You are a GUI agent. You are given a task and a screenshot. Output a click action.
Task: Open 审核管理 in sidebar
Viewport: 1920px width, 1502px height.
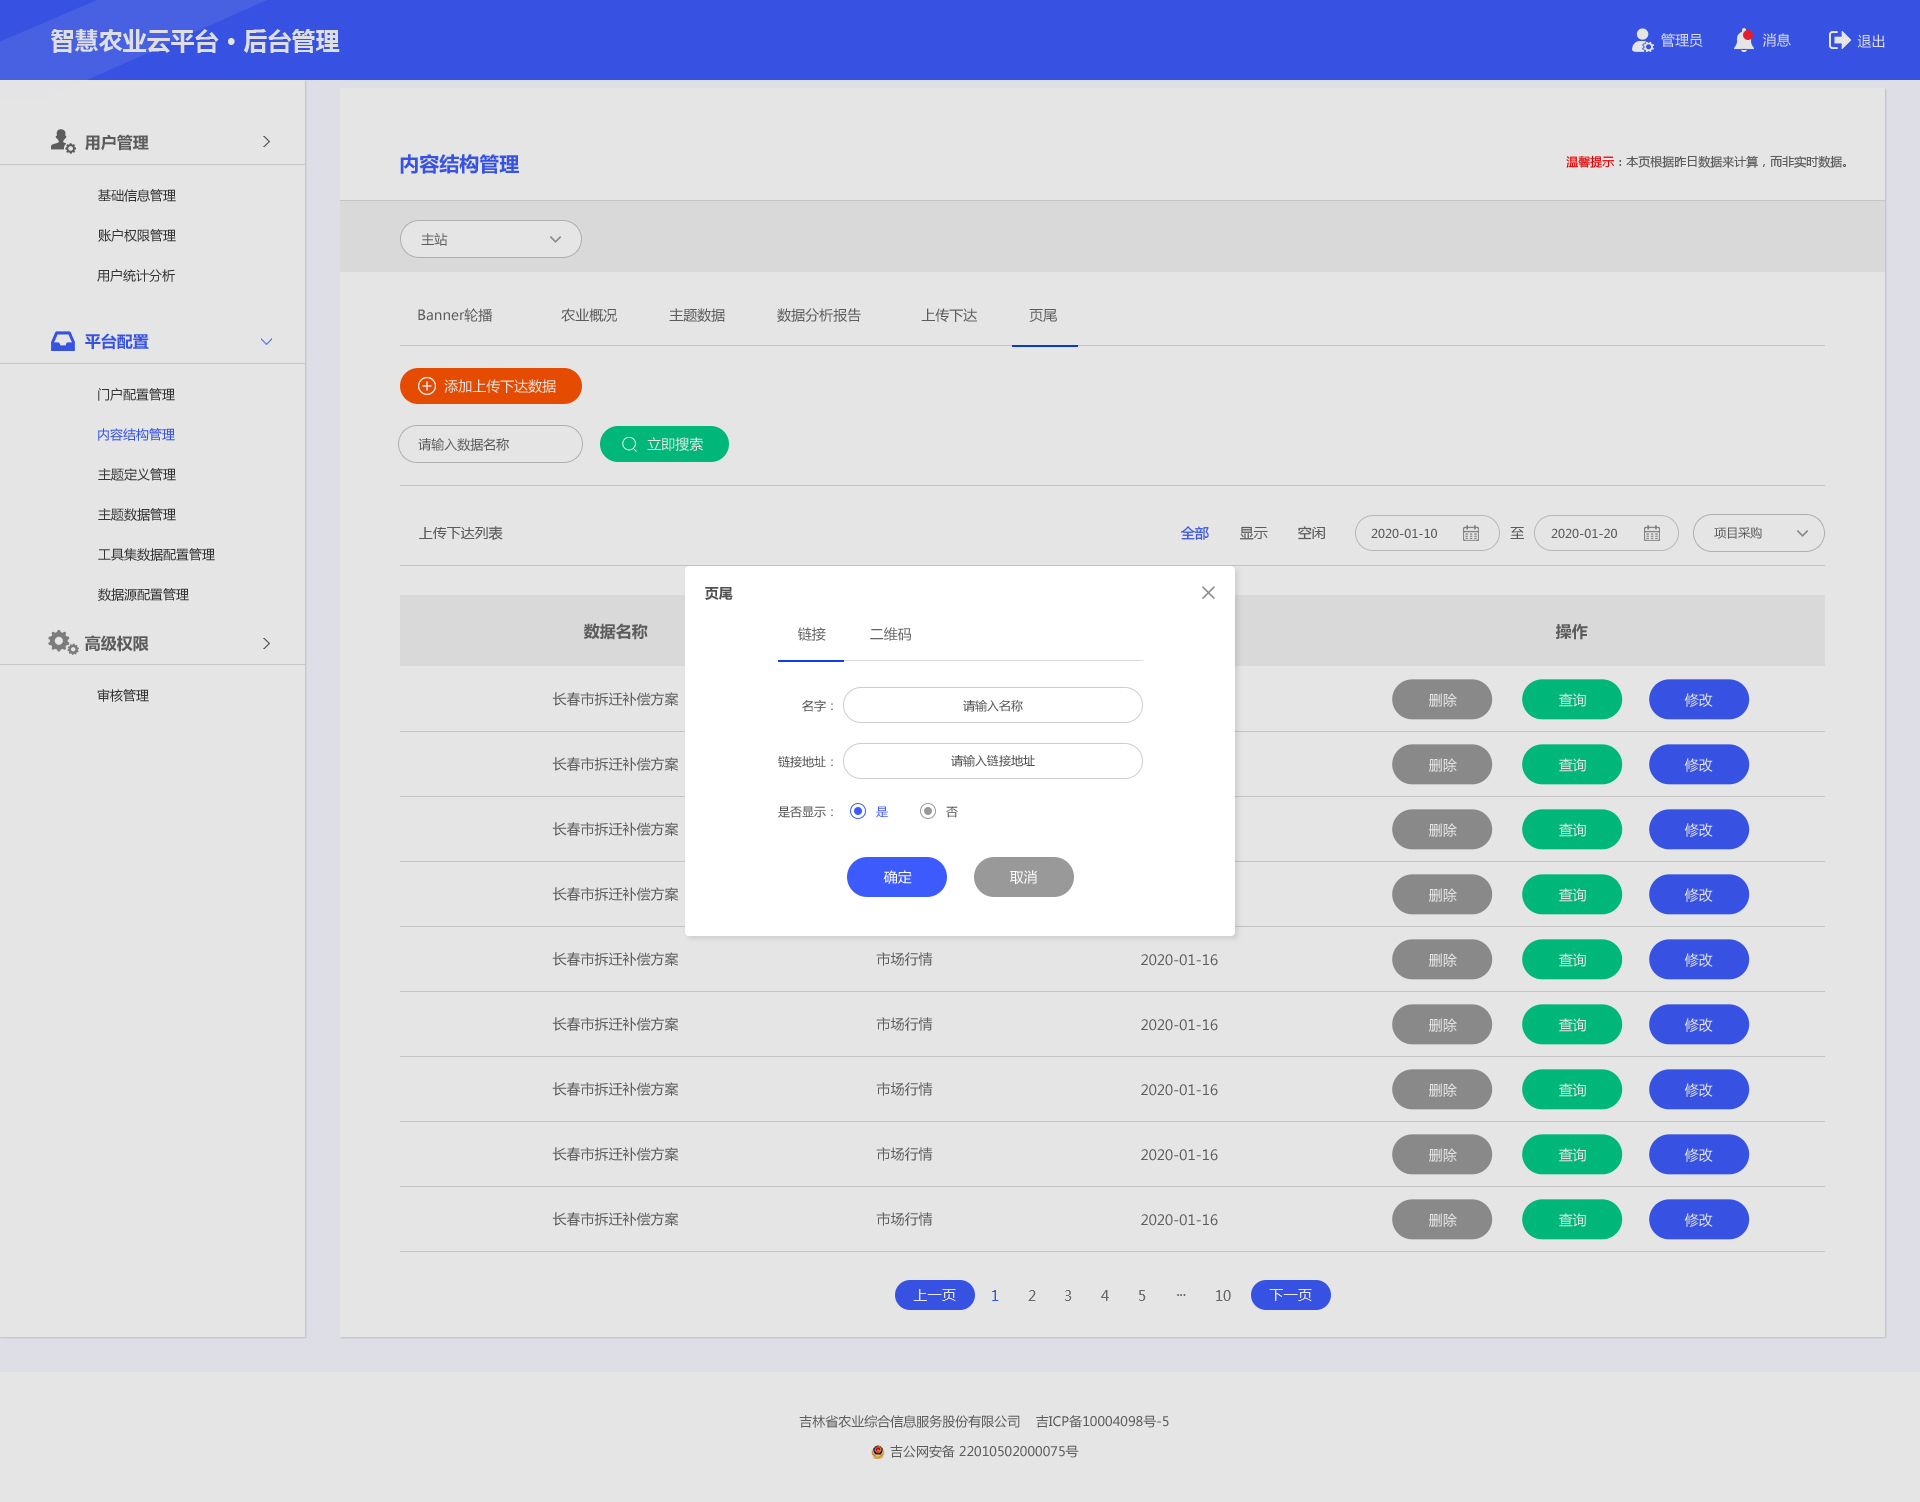123,695
